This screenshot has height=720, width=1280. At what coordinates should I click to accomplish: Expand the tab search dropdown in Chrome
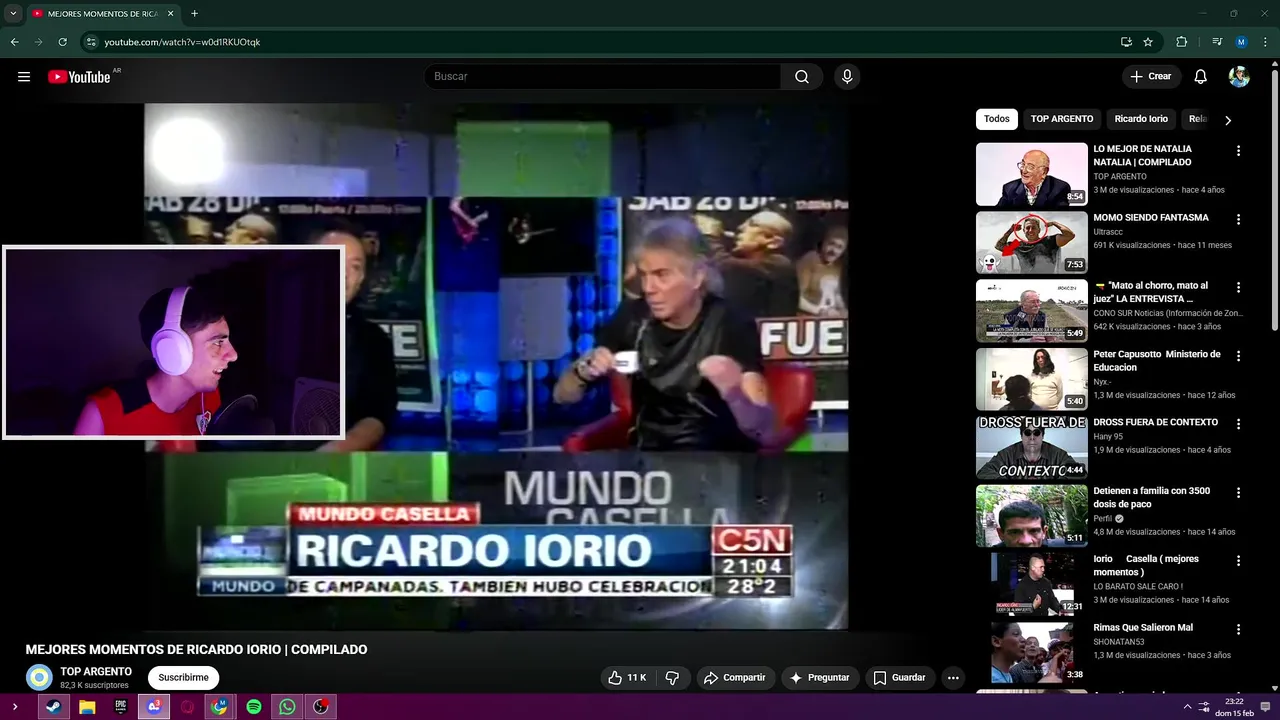click(x=13, y=14)
